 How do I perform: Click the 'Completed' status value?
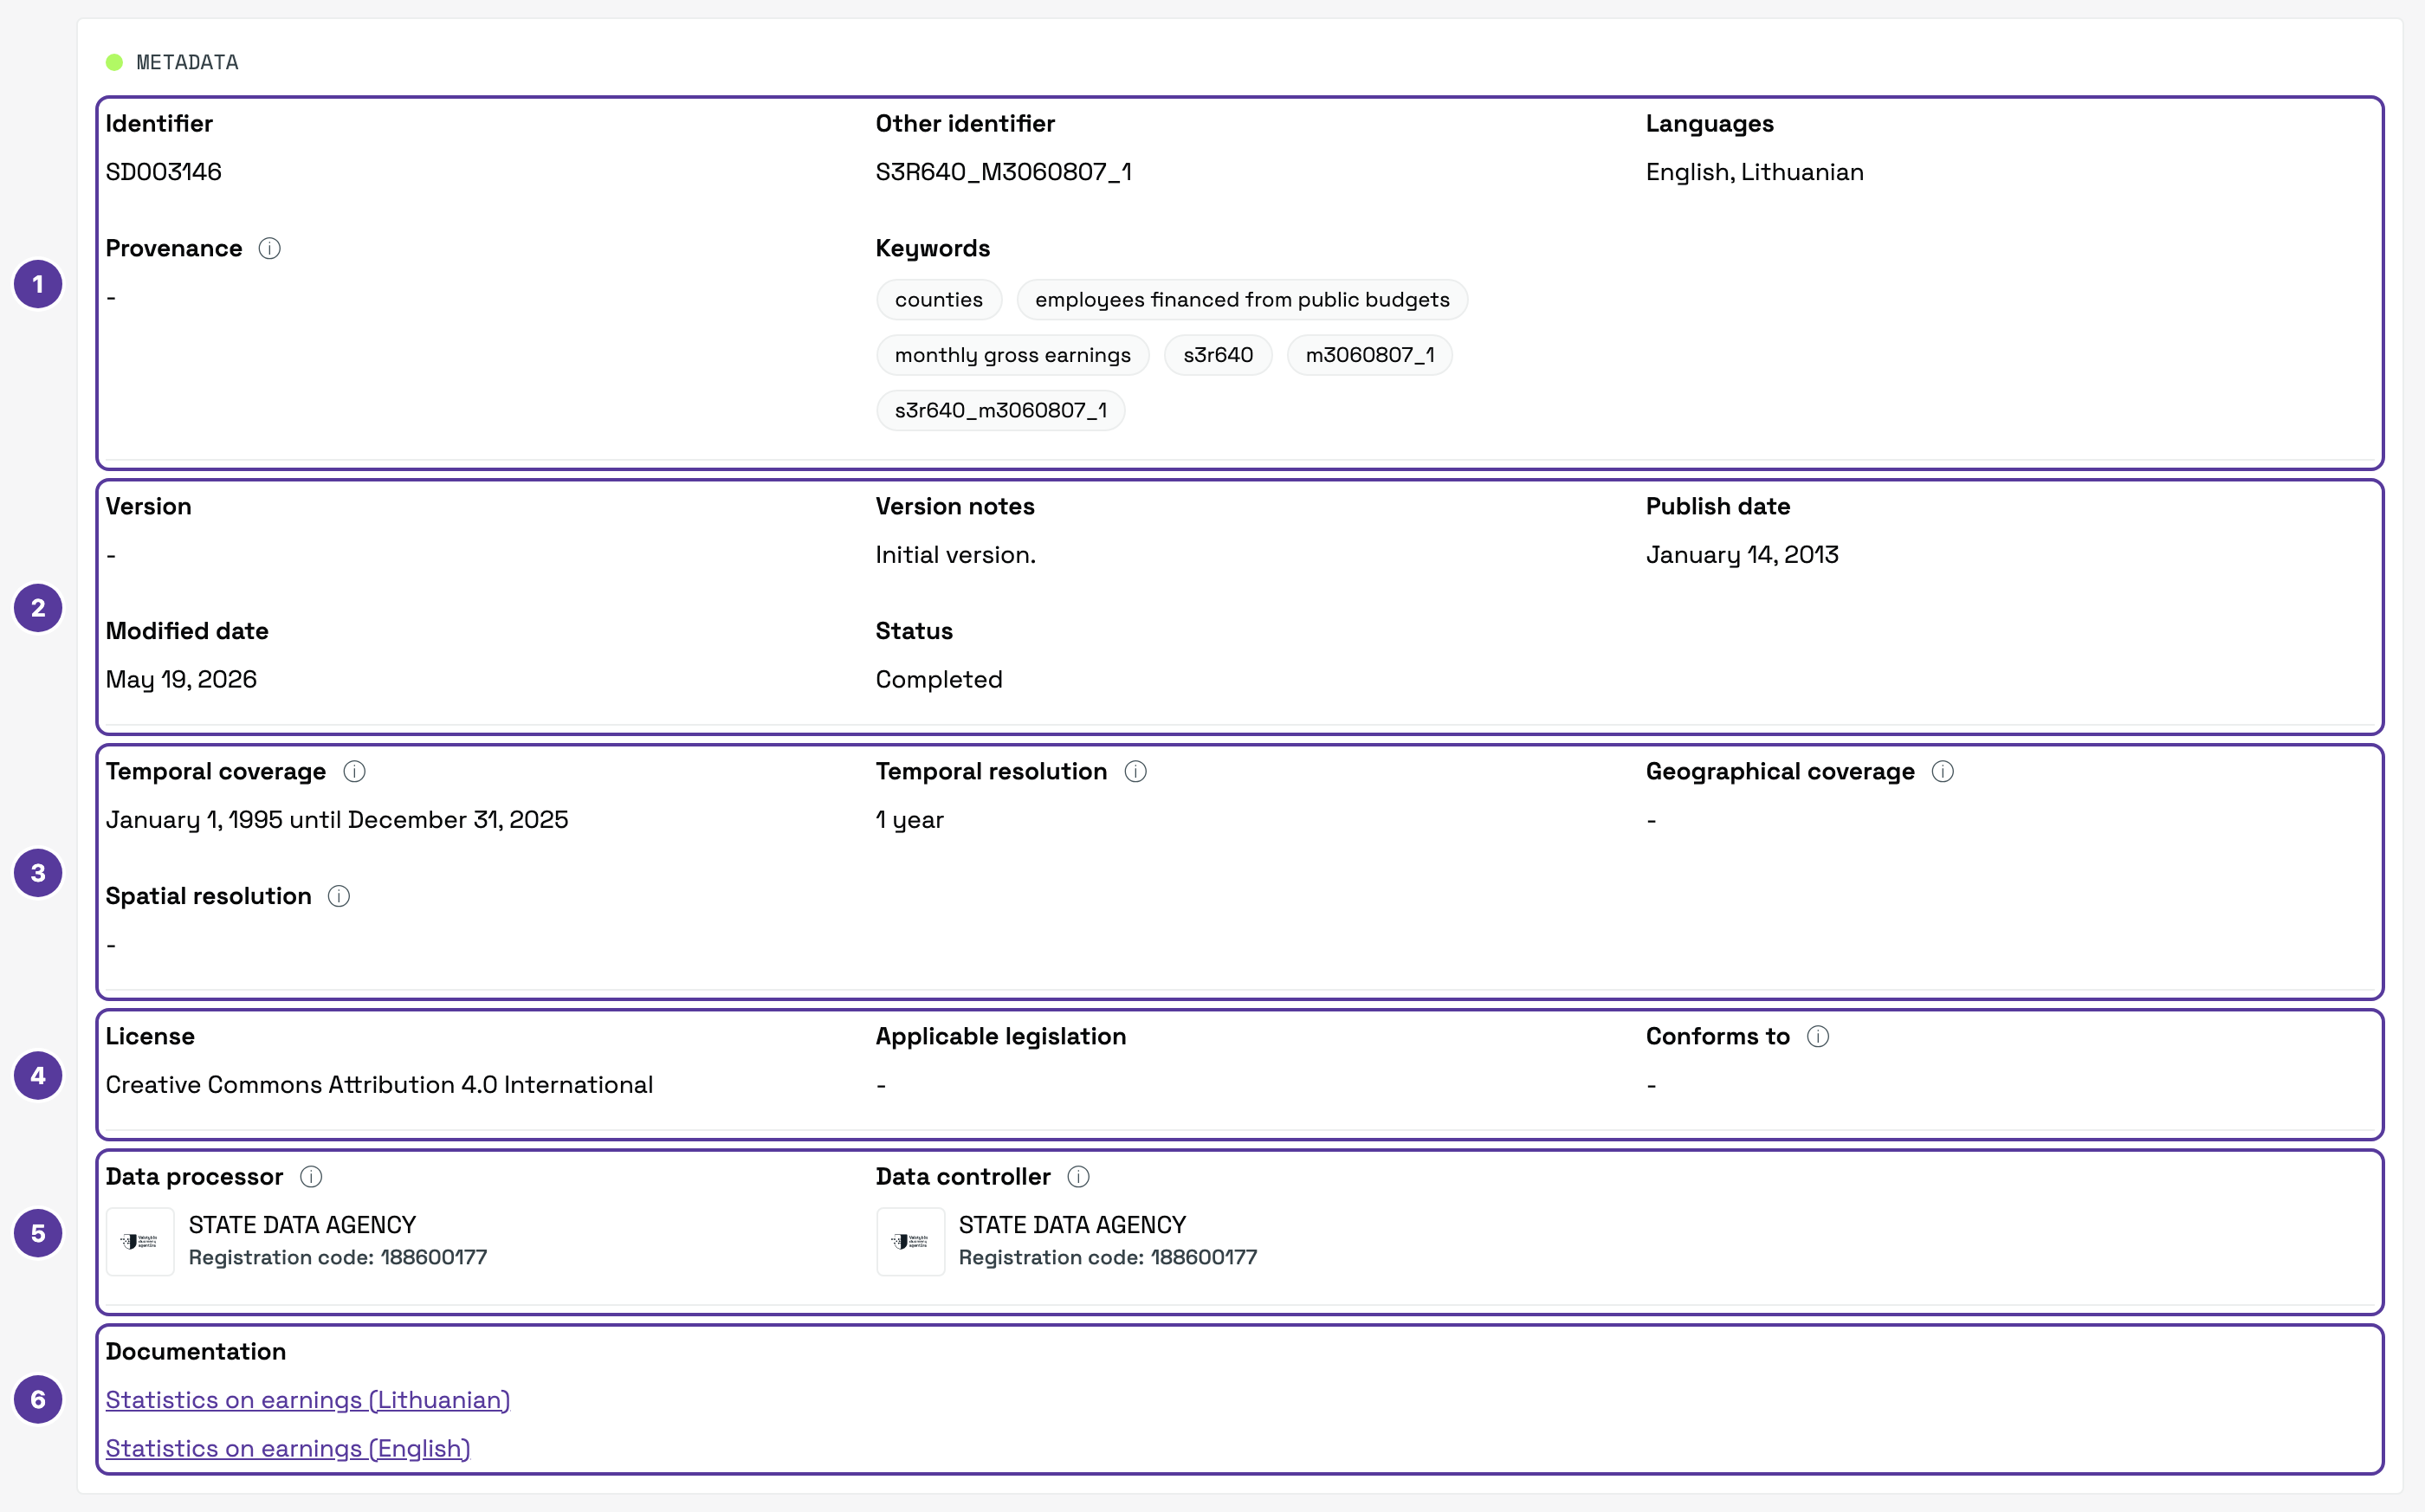(939, 679)
